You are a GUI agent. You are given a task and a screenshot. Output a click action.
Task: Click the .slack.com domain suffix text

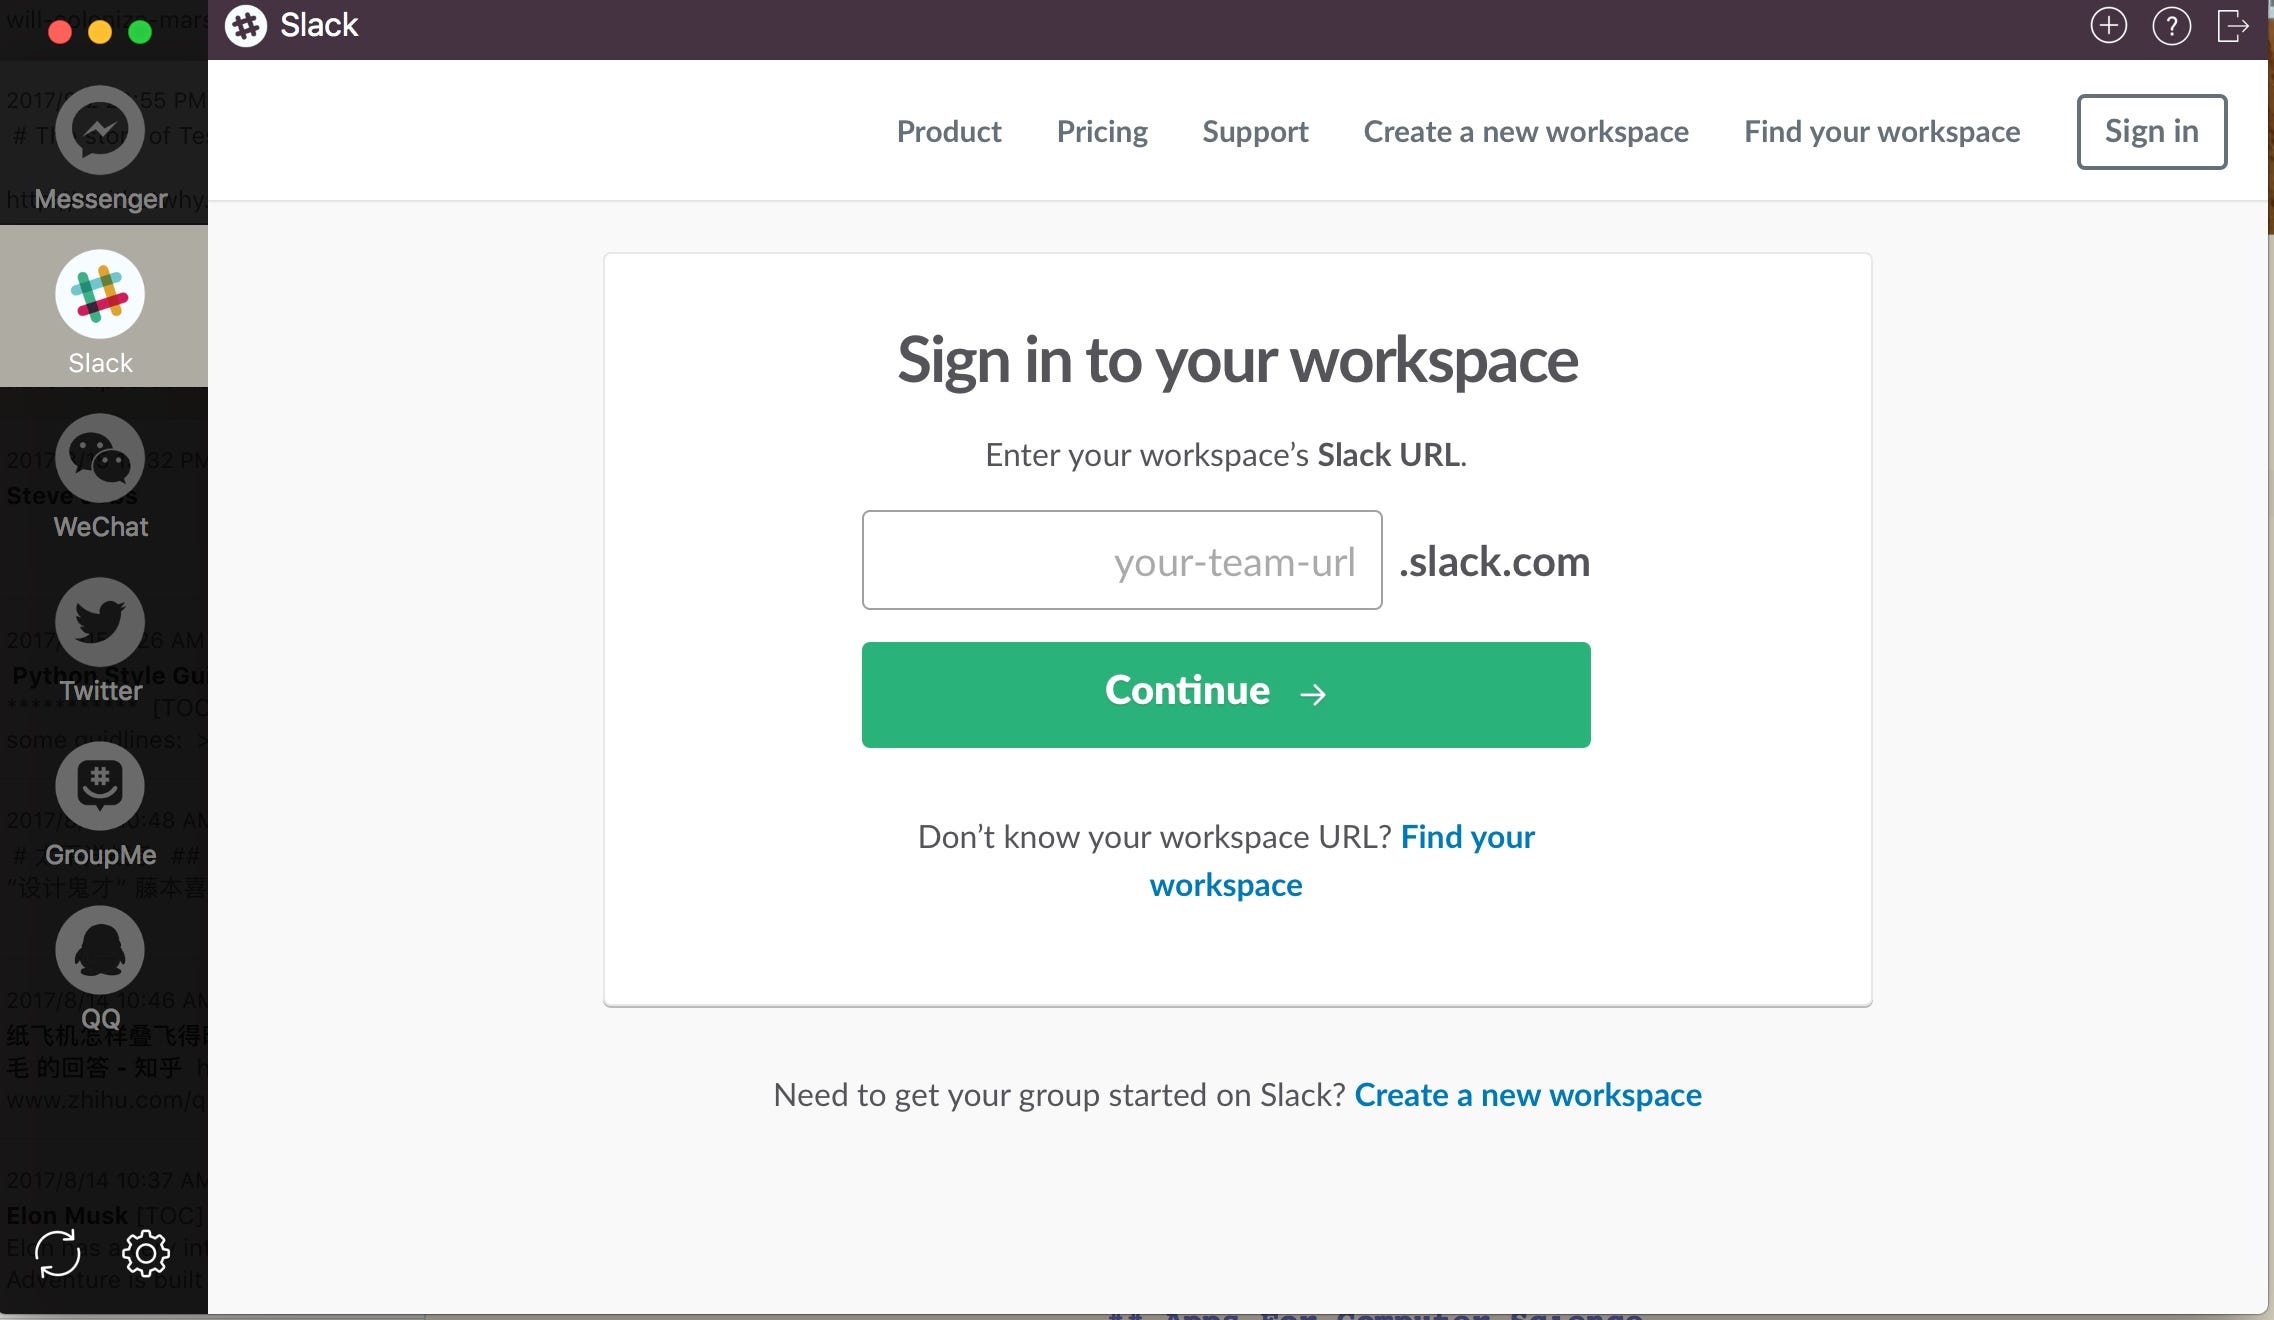pyautogui.click(x=1494, y=562)
